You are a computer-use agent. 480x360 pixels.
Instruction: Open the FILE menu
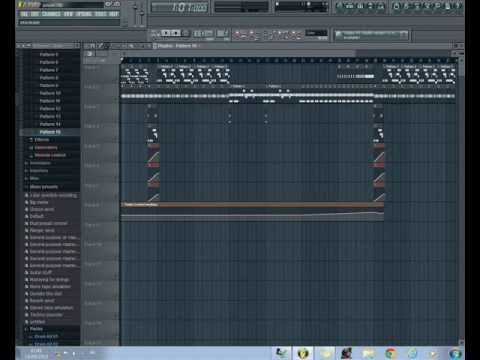coord(24,14)
